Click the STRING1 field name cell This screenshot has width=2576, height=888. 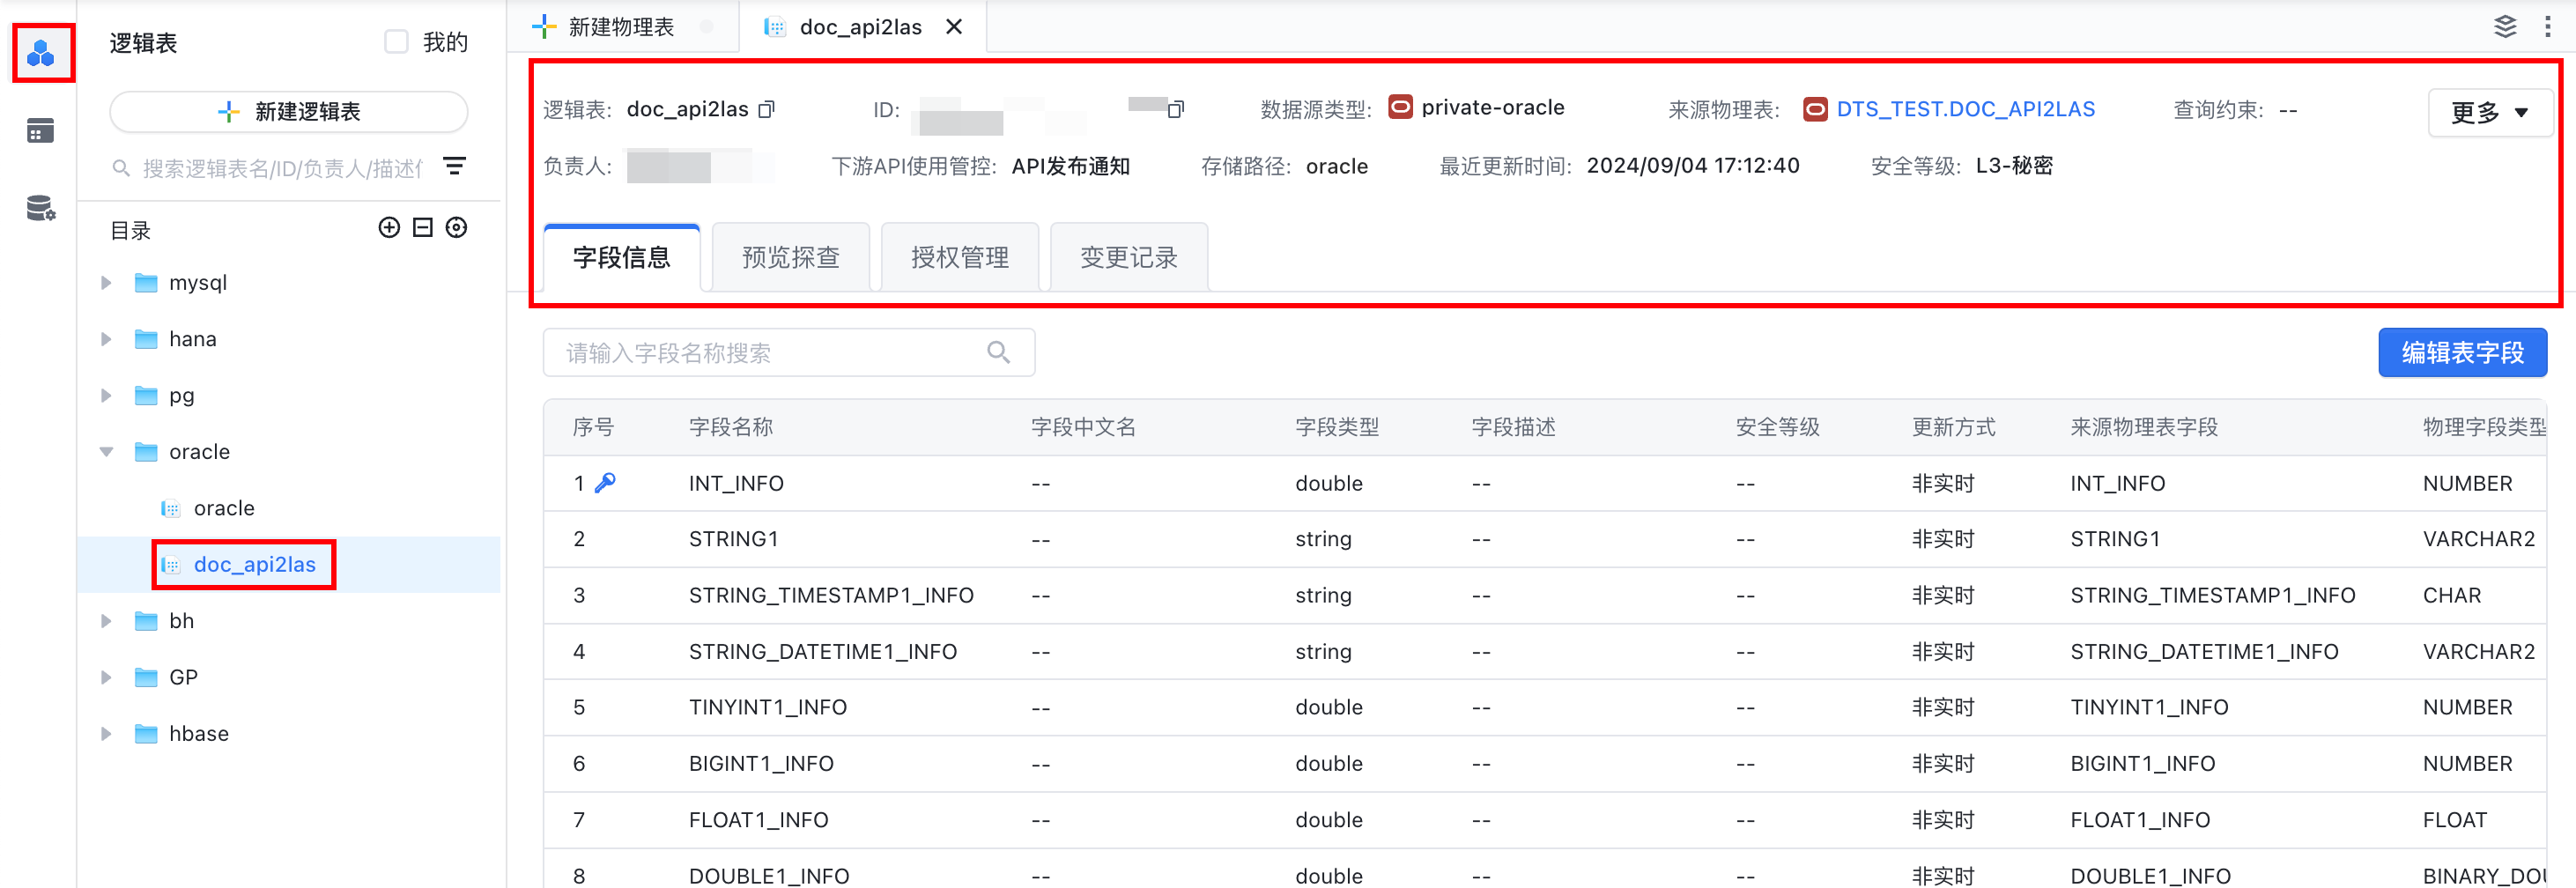pyautogui.click(x=734, y=539)
